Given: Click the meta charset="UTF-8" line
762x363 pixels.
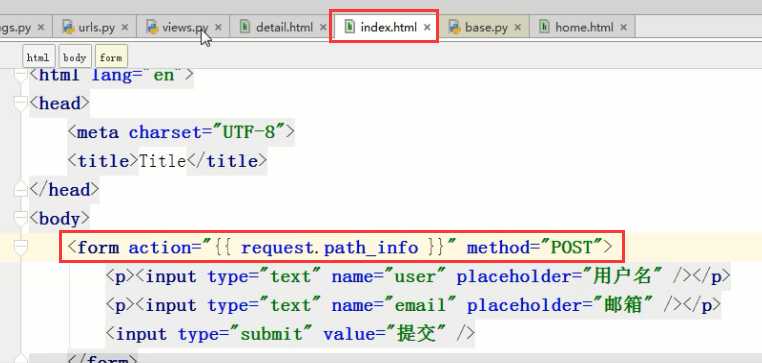Looking at the screenshot, I should [x=181, y=132].
